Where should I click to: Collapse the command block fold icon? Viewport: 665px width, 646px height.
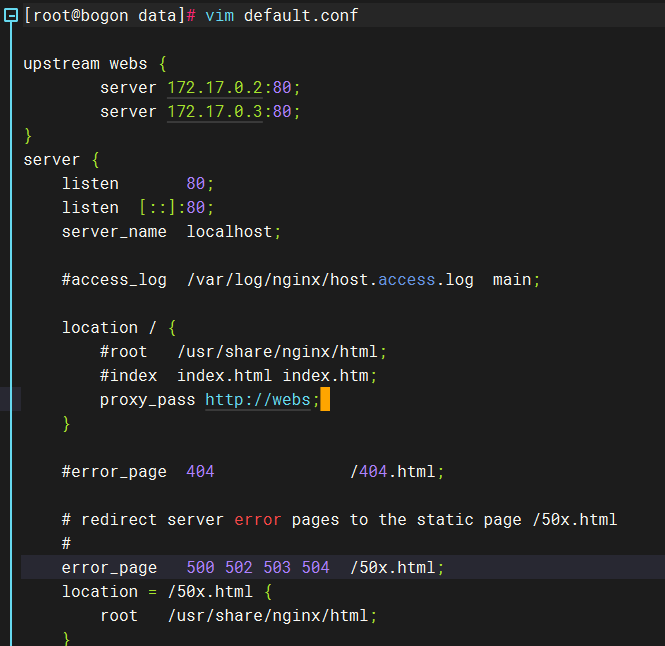click(x=11, y=16)
